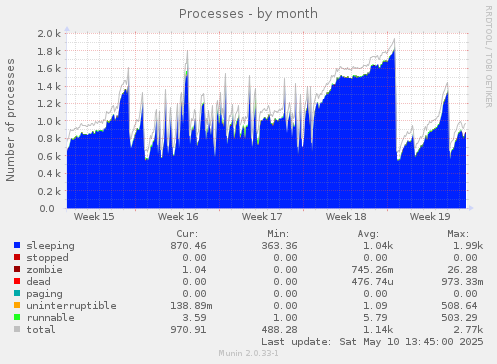Click the gray total legend swatch
Image resolution: width=497 pixels, height=364 pixels.
pos(17,329)
